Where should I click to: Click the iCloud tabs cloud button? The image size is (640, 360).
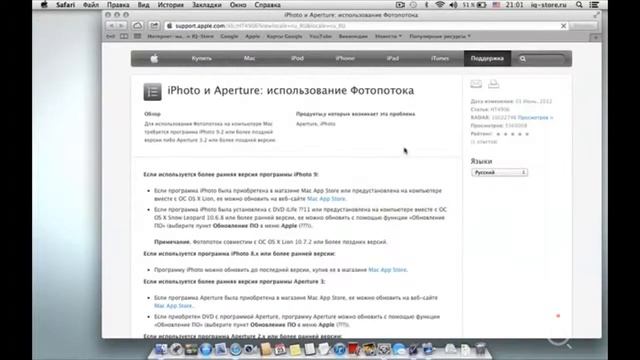coord(138,26)
